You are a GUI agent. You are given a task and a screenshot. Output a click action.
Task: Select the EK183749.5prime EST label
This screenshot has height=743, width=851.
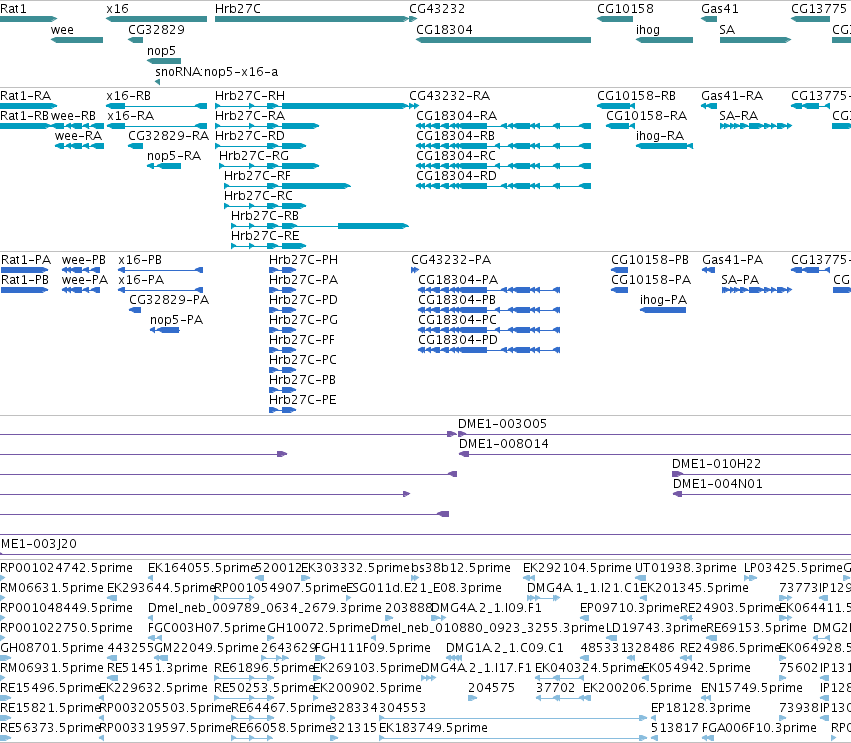(x=433, y=728)
